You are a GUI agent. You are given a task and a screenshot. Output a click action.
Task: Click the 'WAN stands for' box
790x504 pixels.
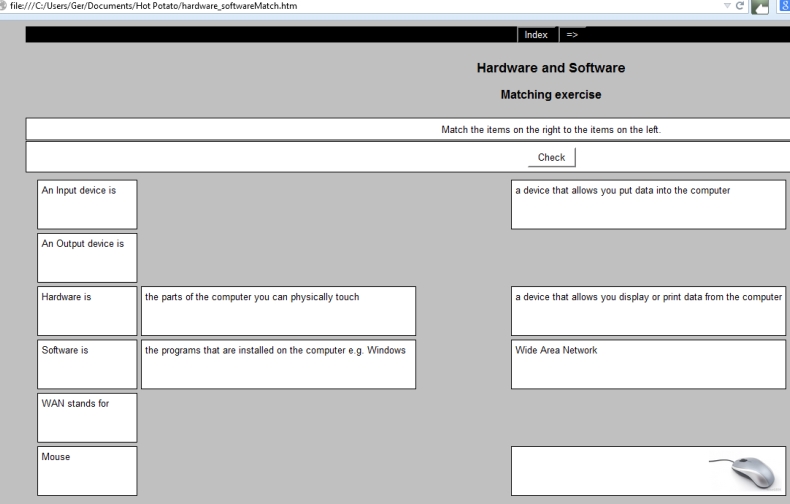(87, 417)
